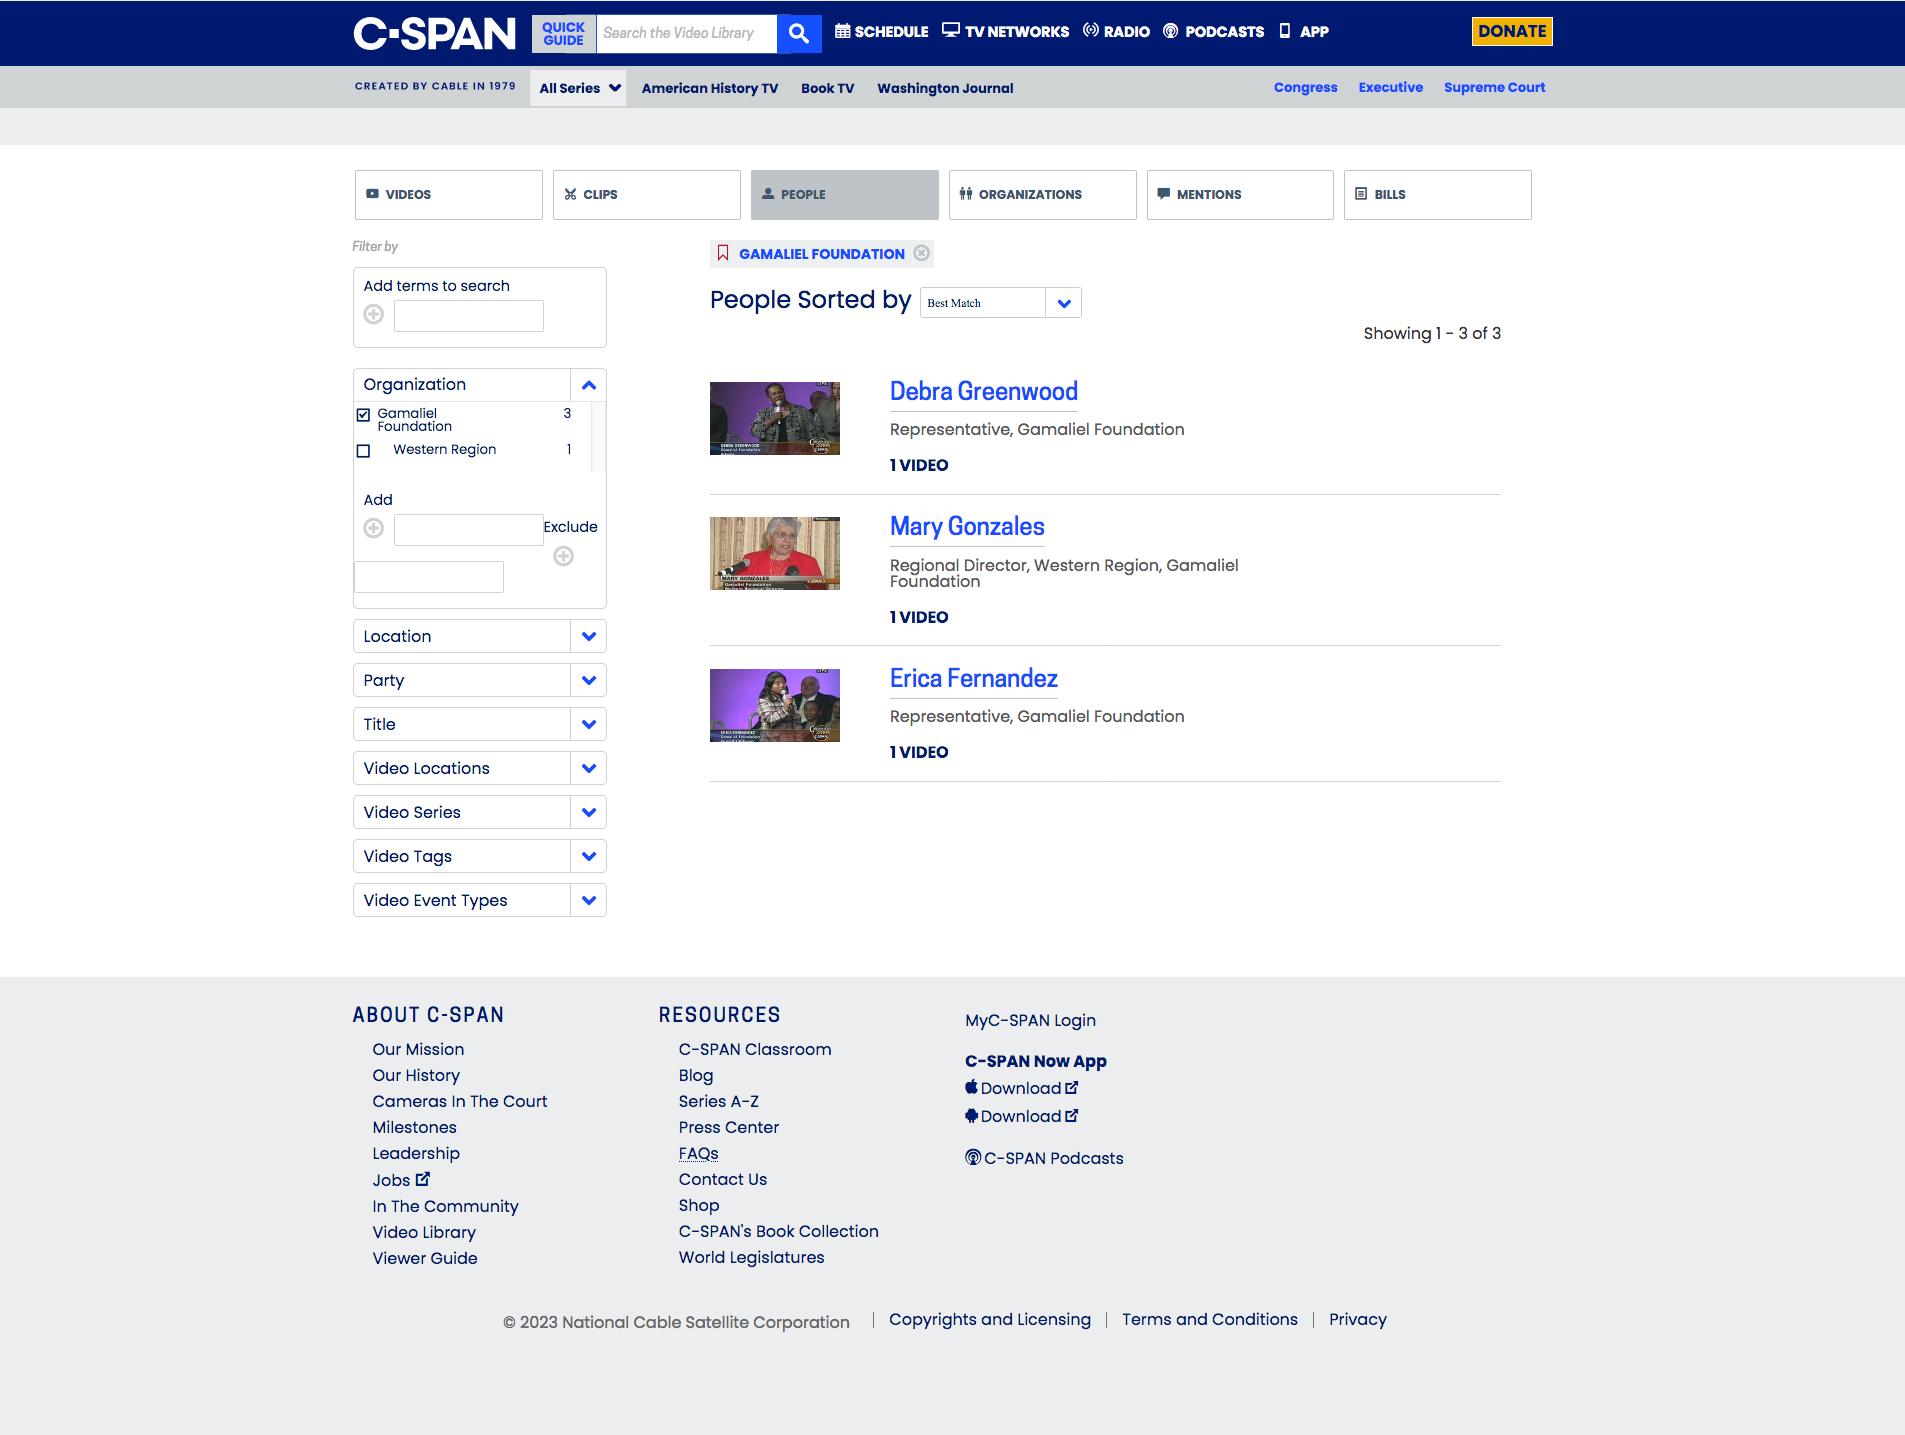
Task: Click the Donate button
Action: 1511,32
